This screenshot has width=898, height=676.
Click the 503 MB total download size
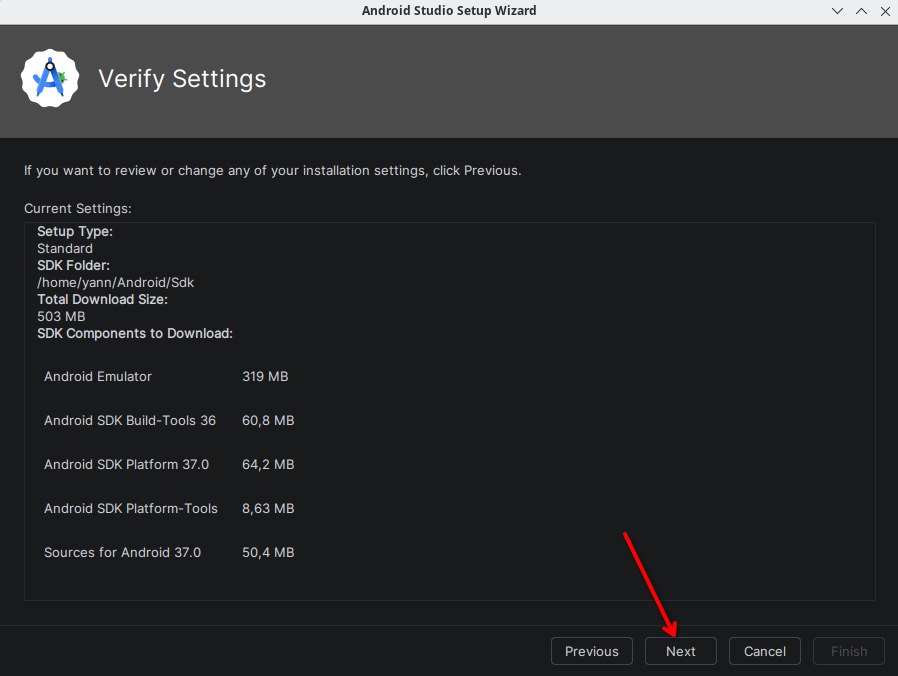(61, 316)
